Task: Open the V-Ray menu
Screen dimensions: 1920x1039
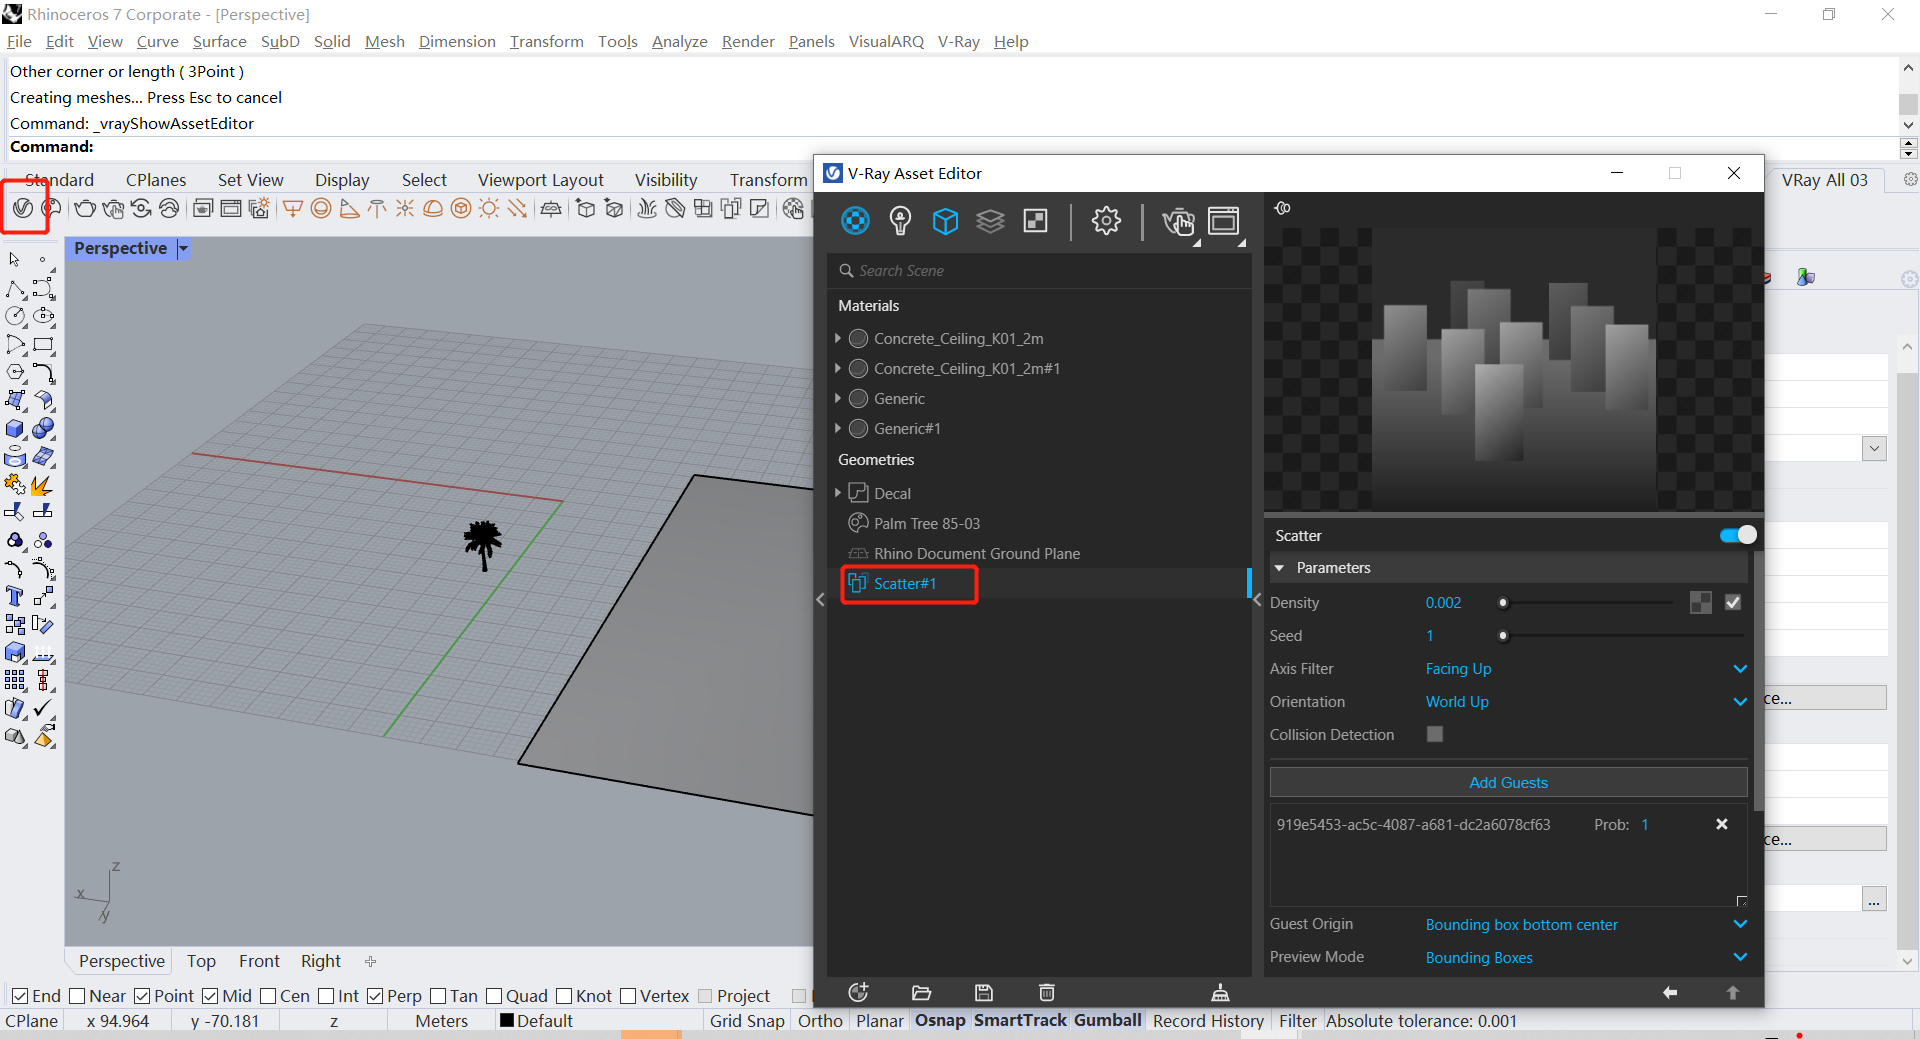Action: (958, 41)
